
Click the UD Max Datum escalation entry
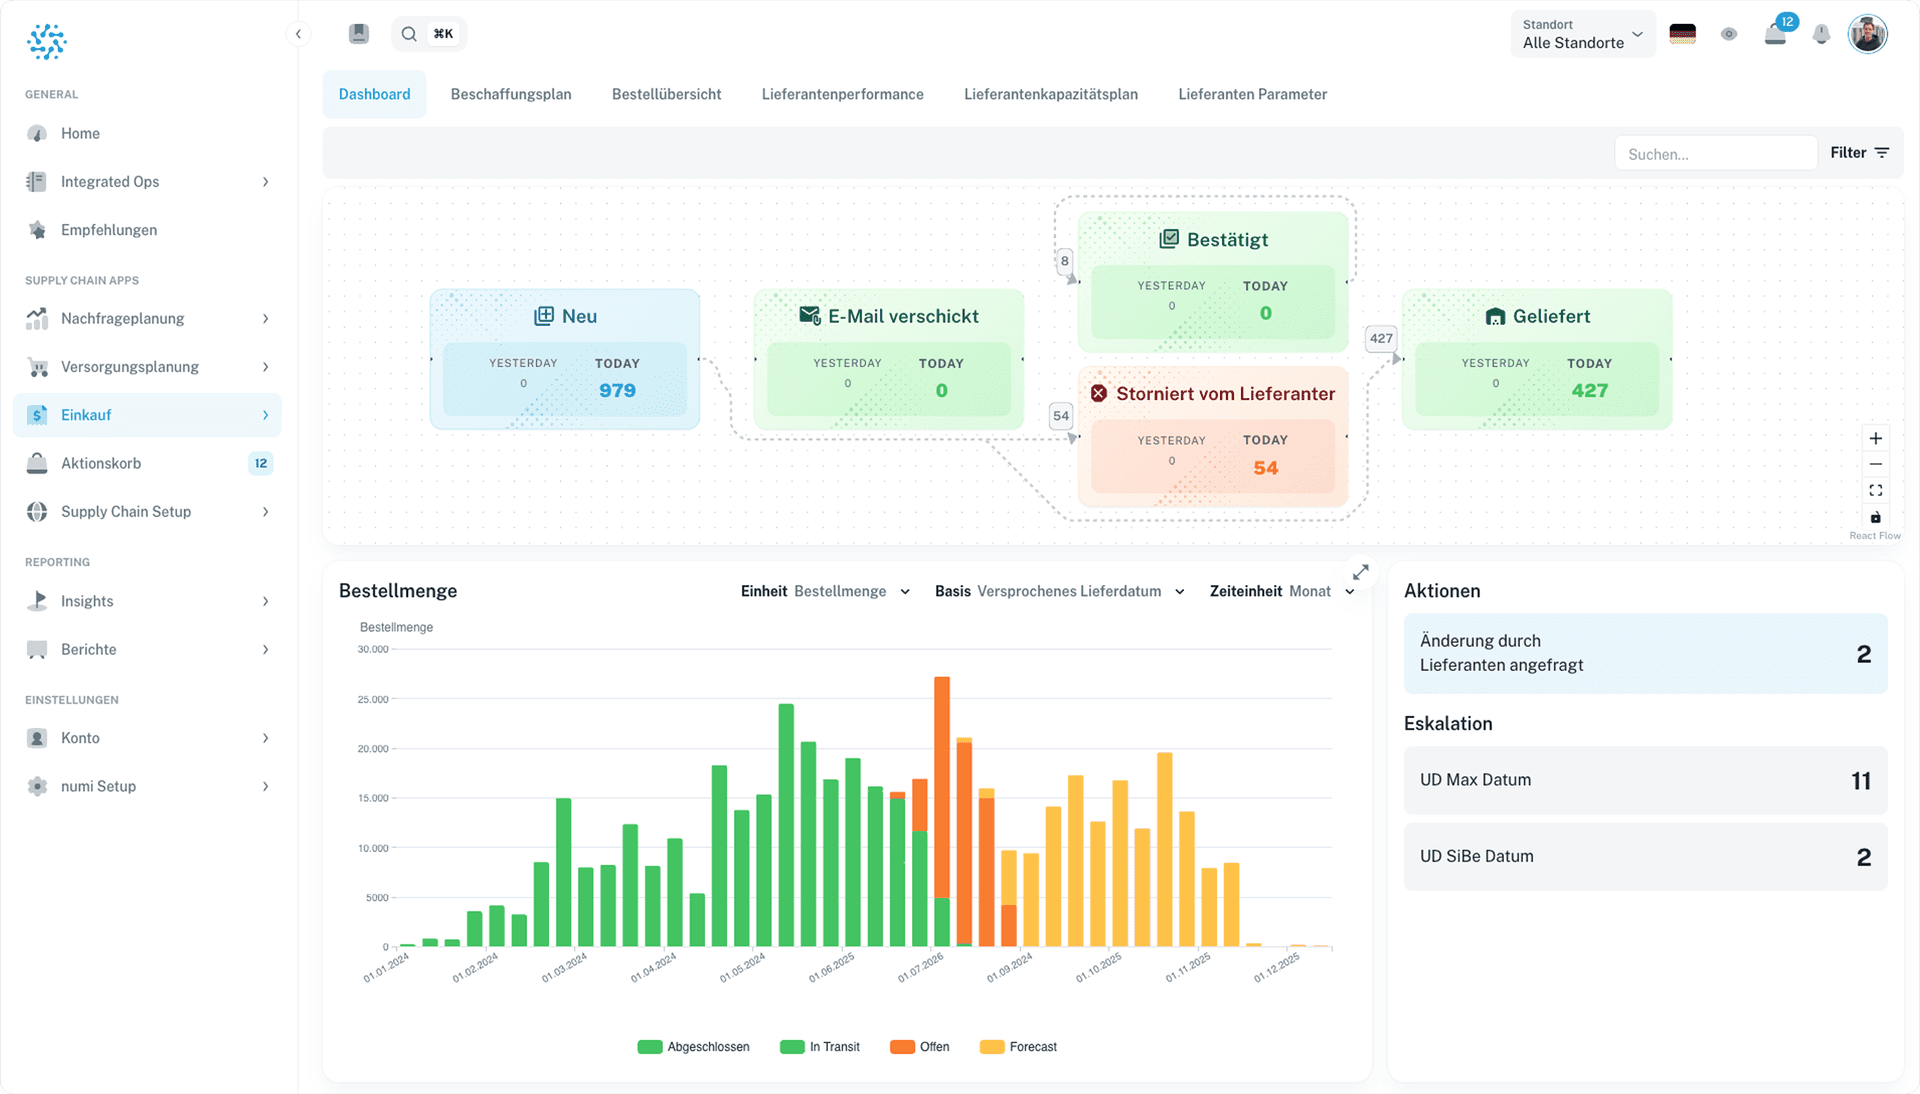1644,780
